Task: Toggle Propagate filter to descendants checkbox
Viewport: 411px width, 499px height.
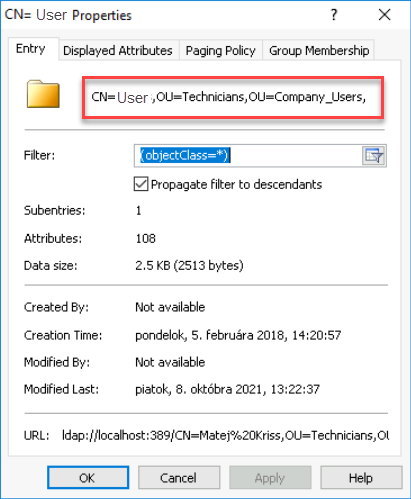Action: [x=141, y=184]
